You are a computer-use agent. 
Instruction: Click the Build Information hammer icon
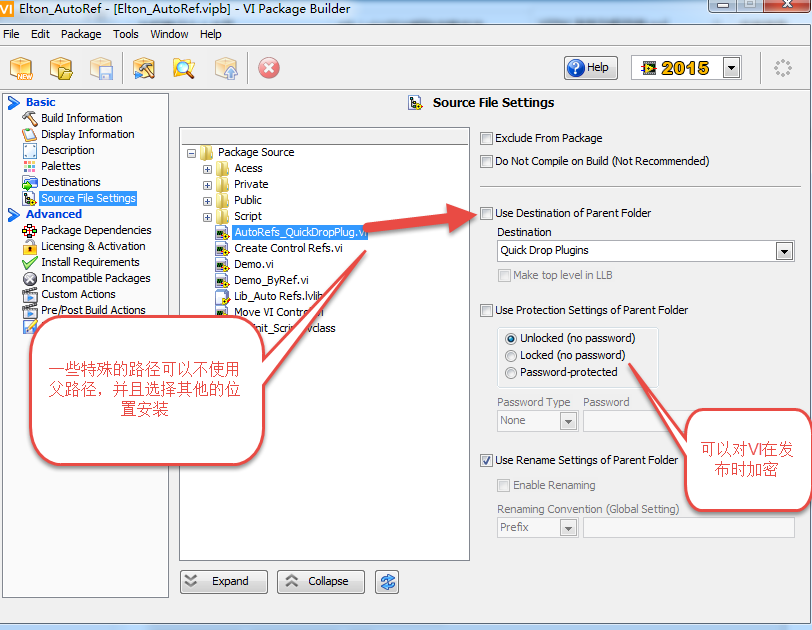[x=30, y=118]
